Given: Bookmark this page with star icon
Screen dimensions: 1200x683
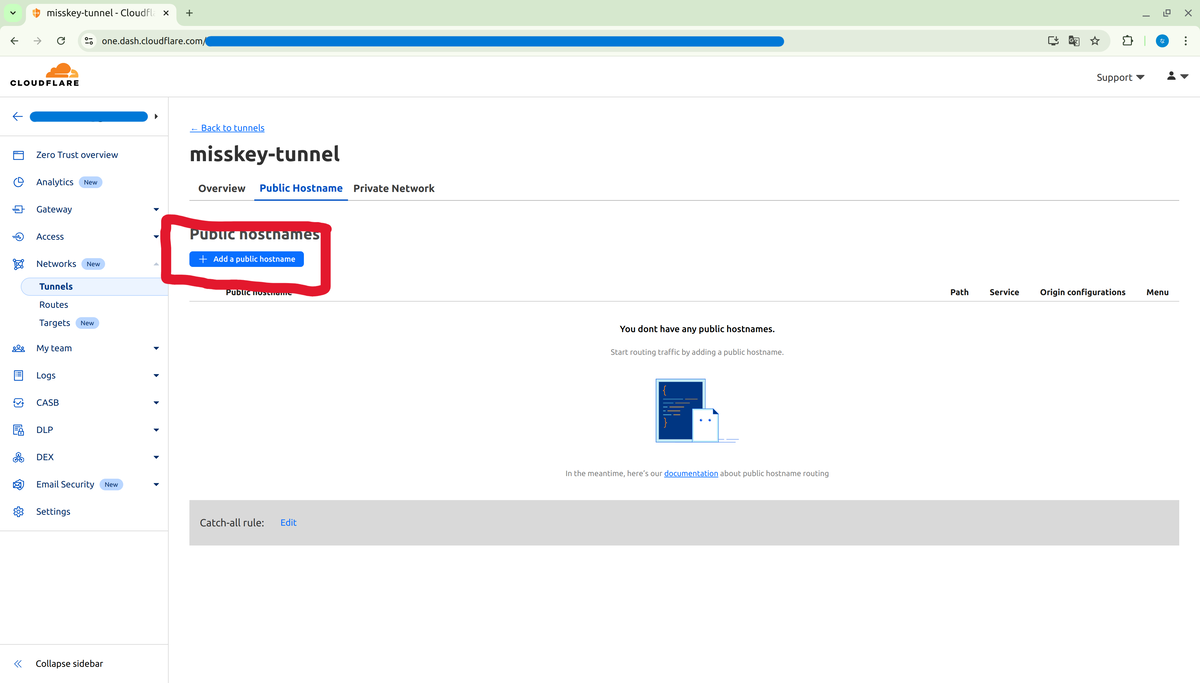Looking at the screenshot, I should tap(1095, 41).
